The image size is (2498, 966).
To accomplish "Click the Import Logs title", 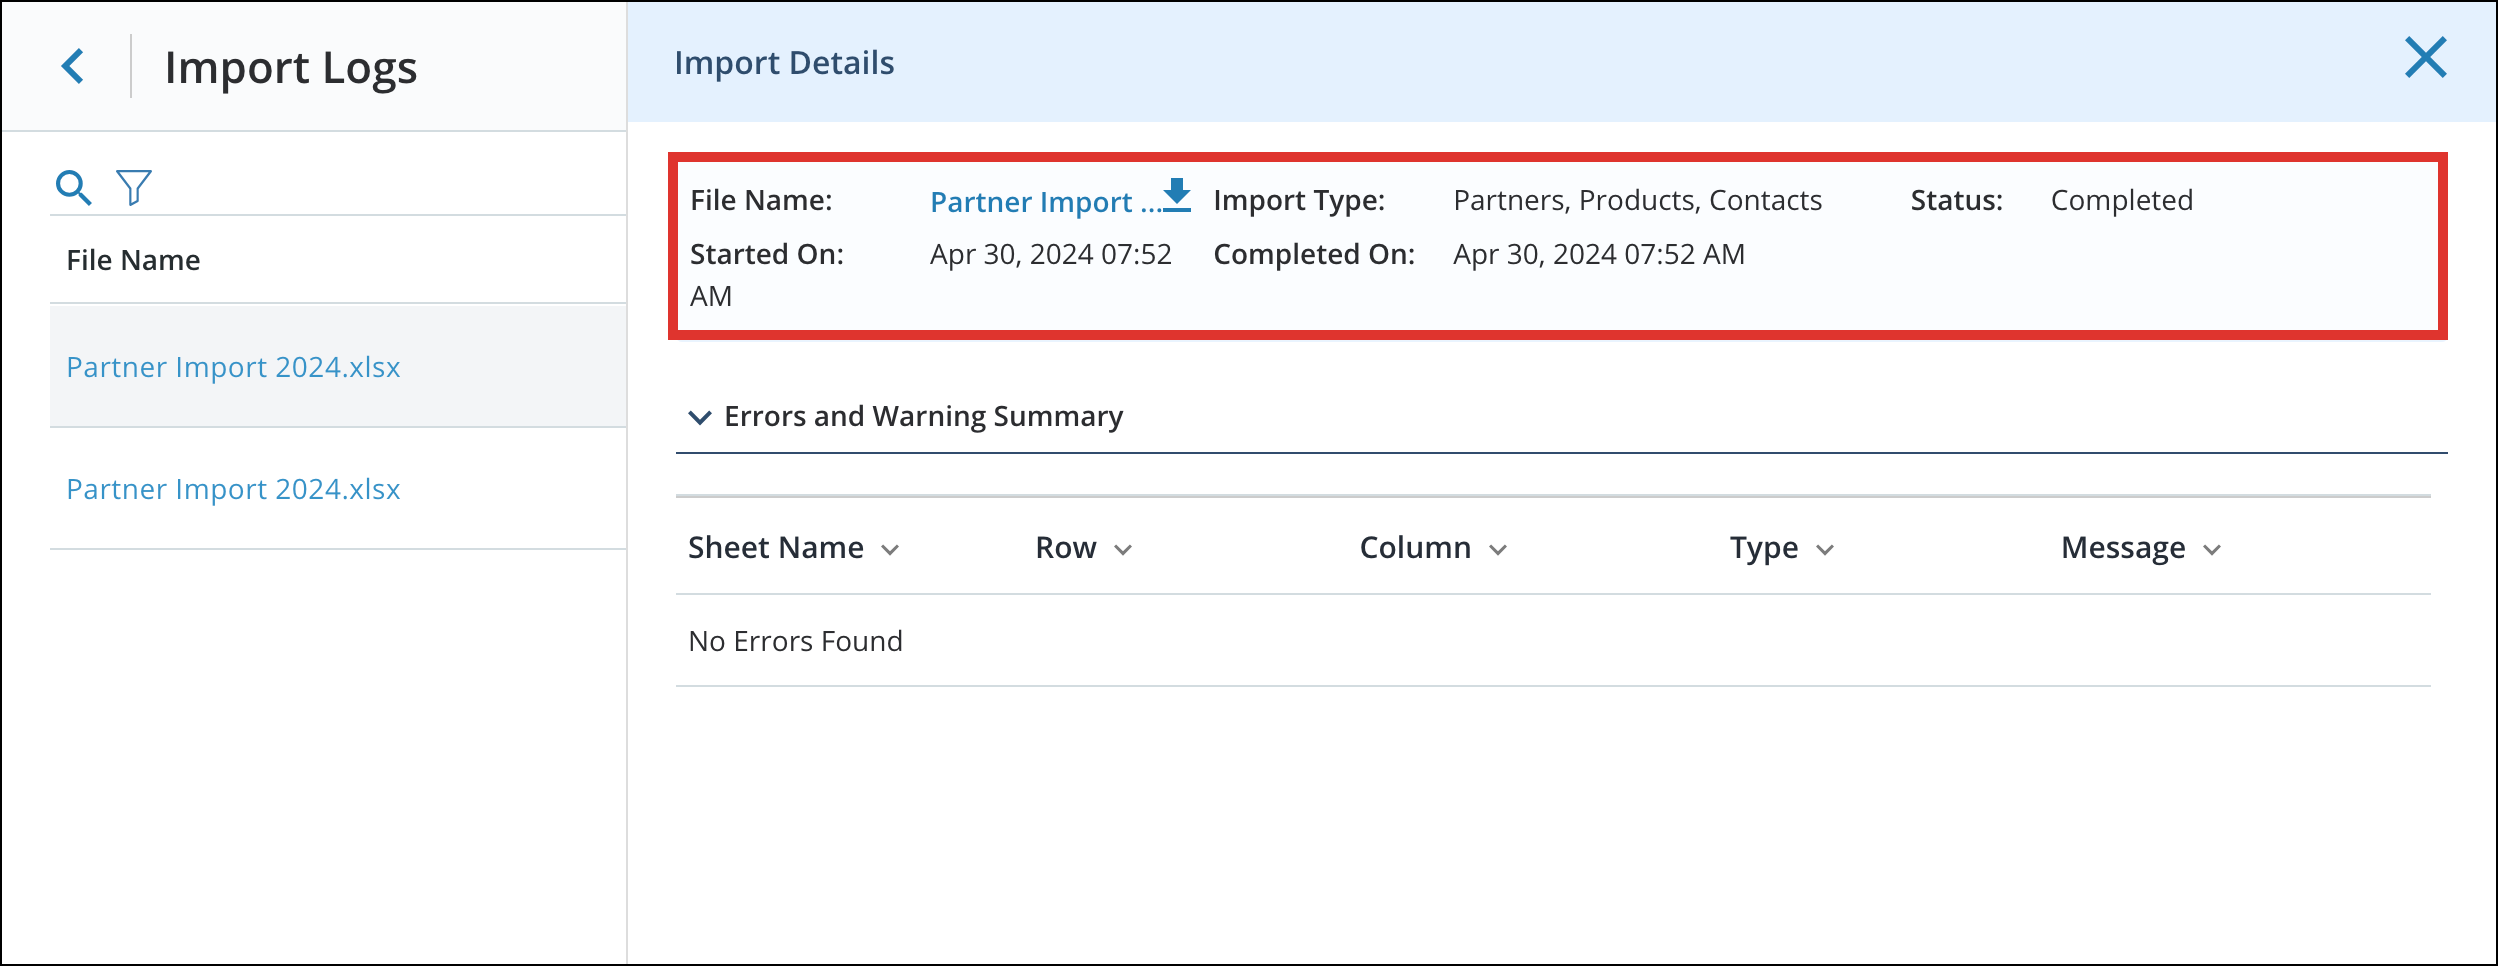I will (x=291, y=68).
